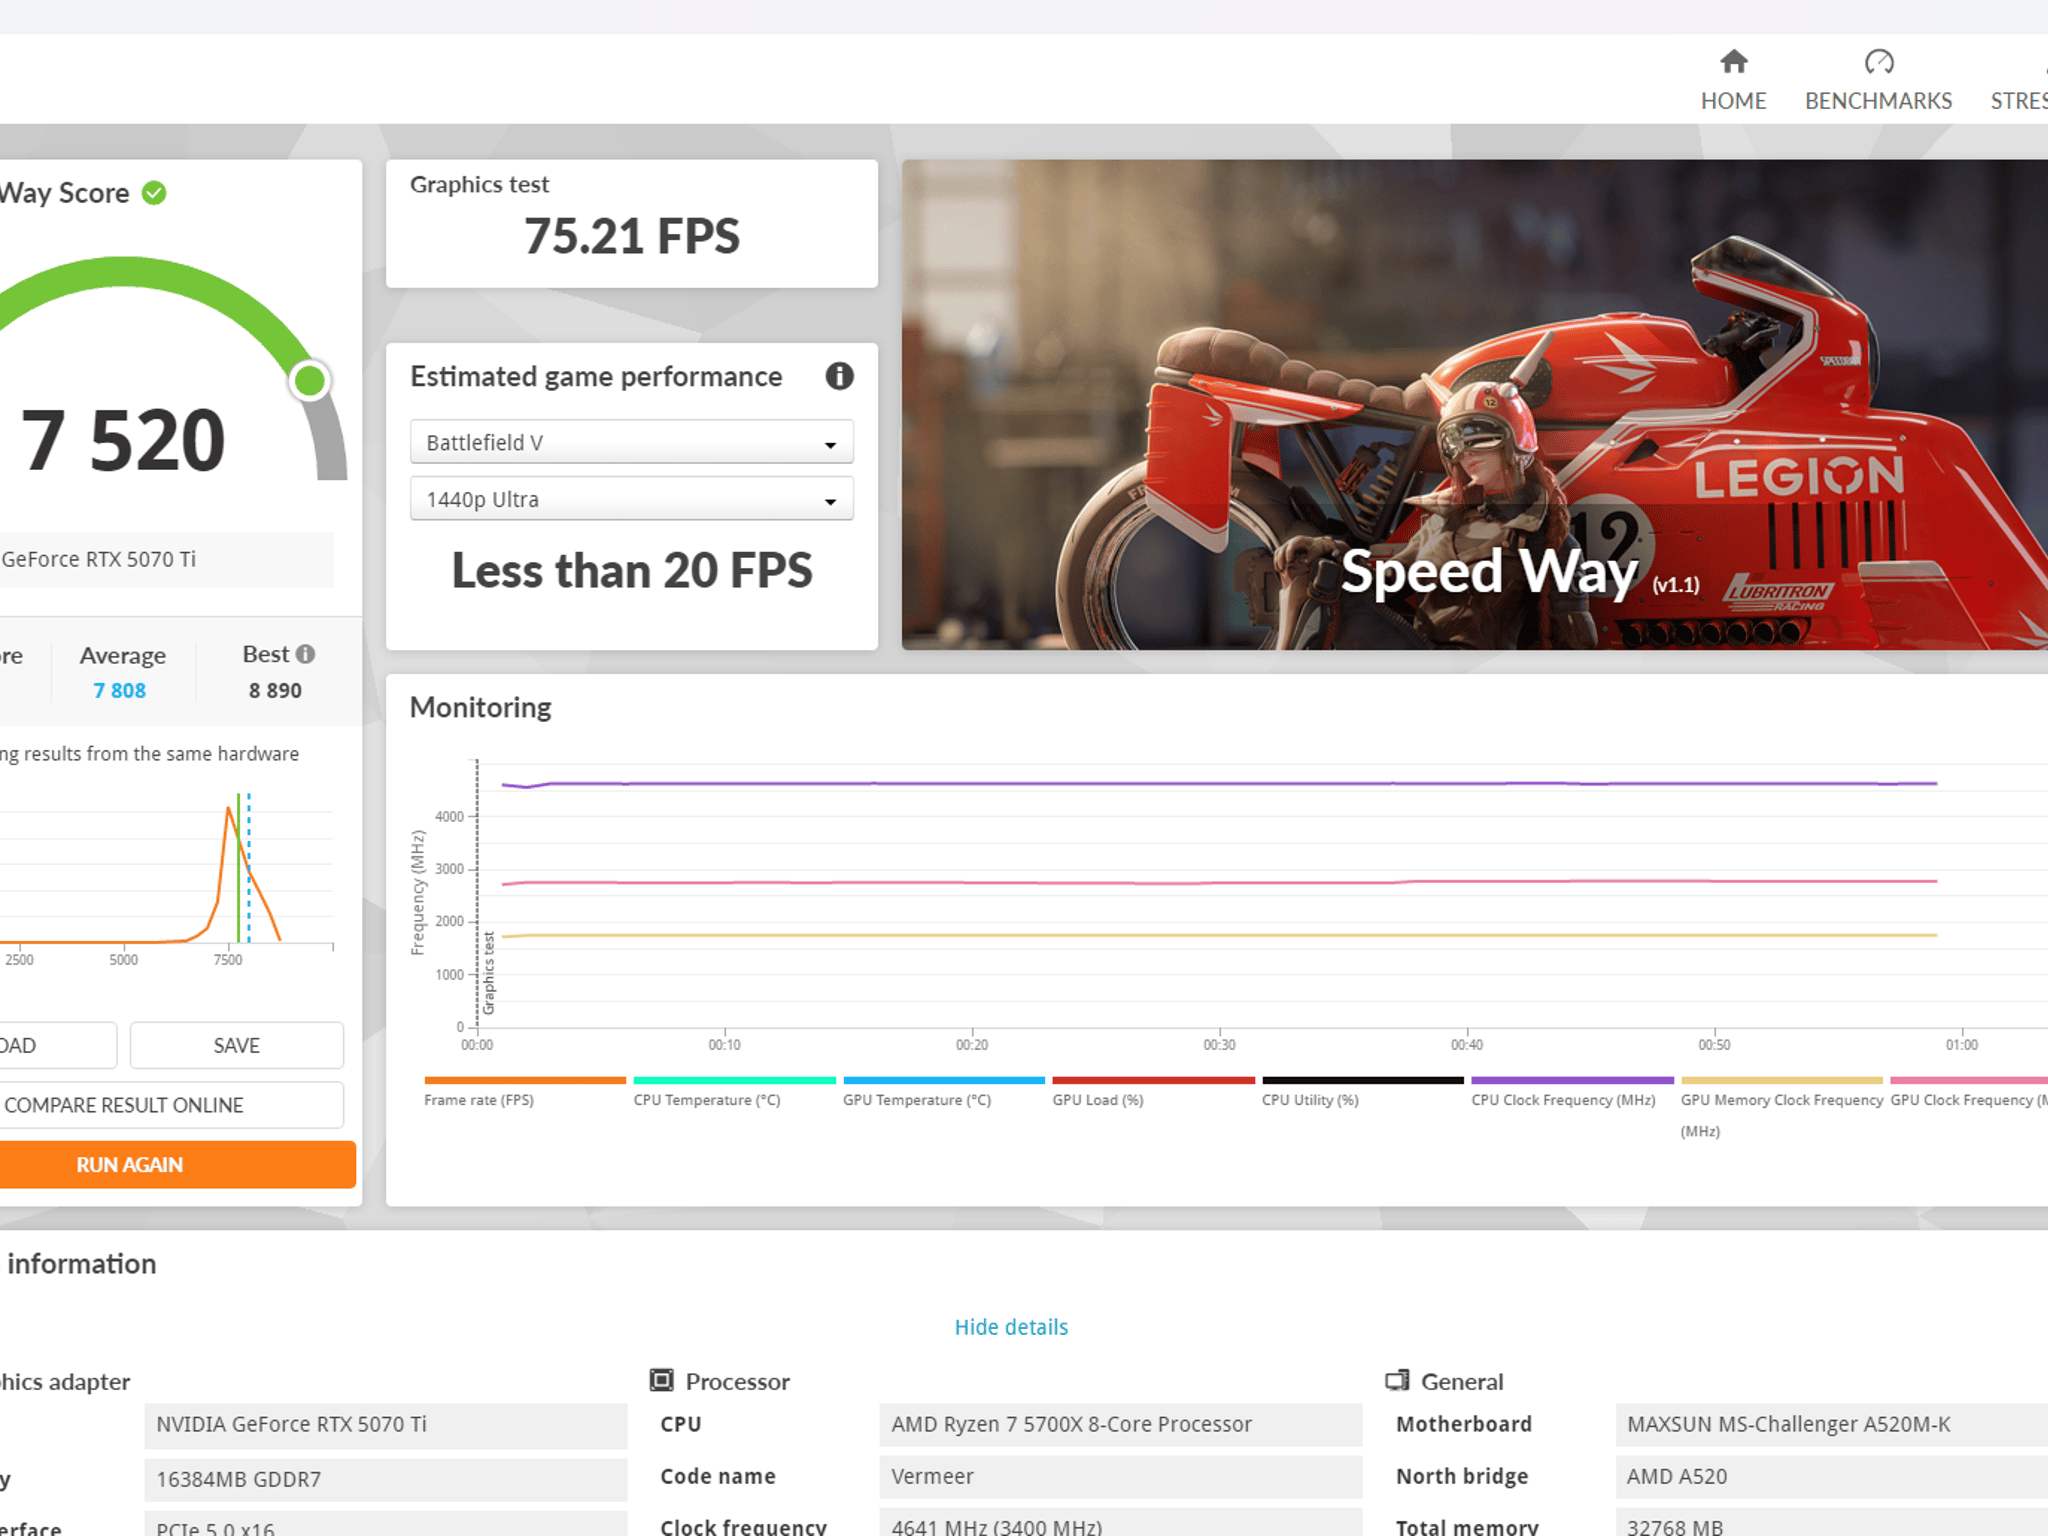This screenshot has width=2048, height=1536.
Task: Click the Speed Way benchmark banner image
Action: [1475, 405]
